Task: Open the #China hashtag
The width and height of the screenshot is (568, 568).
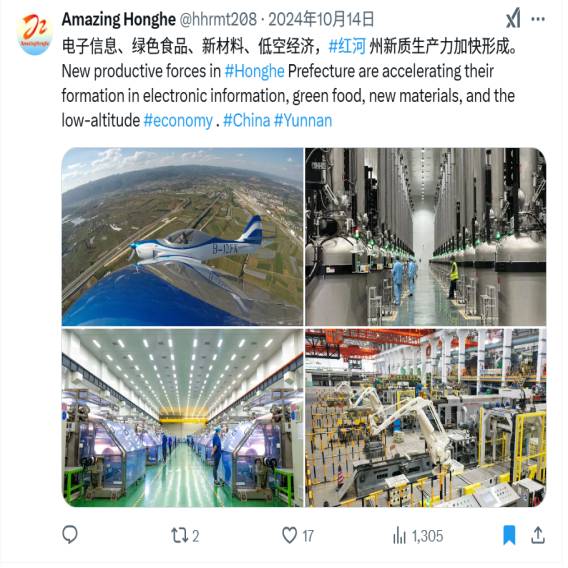Action: (247, 121)
